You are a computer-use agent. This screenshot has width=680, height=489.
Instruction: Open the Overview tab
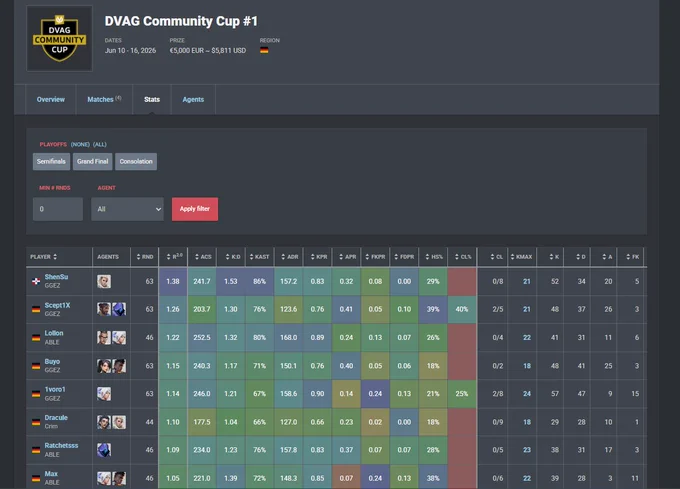(x=51, y=100)
